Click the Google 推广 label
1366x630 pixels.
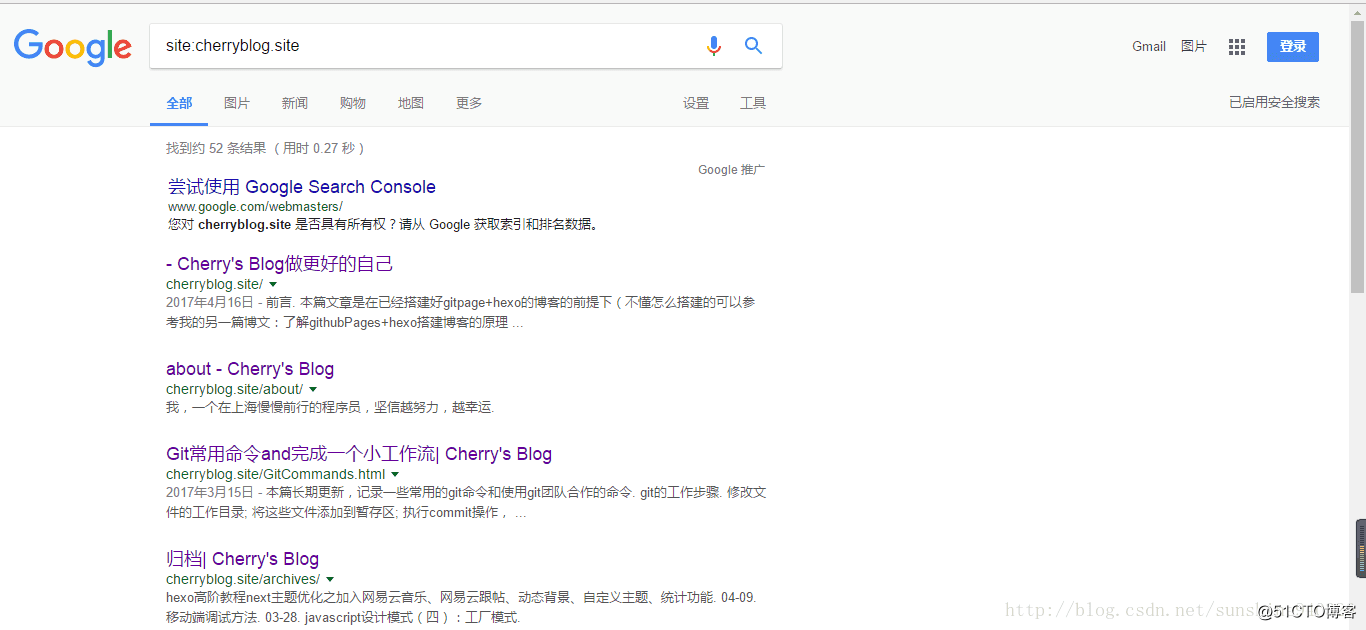(731, 170)
